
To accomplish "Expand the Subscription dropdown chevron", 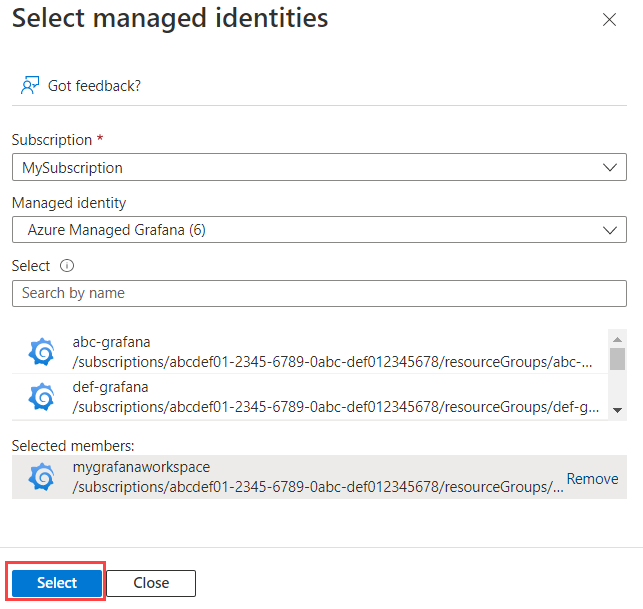I will [609, 167].
